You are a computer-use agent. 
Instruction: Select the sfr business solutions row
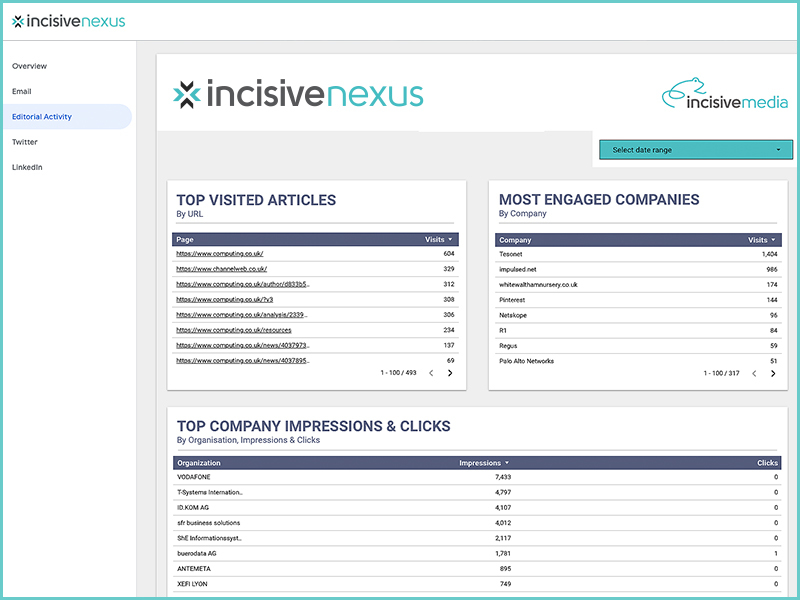(x=477, y=523)
